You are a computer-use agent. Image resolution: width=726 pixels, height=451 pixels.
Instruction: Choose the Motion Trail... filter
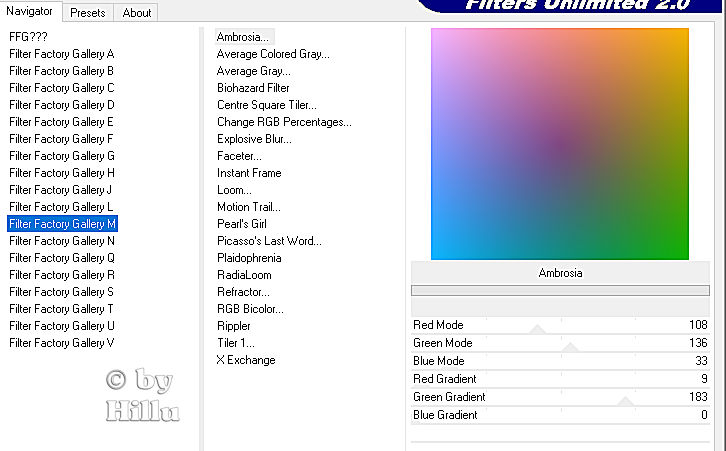pos(249,207)
